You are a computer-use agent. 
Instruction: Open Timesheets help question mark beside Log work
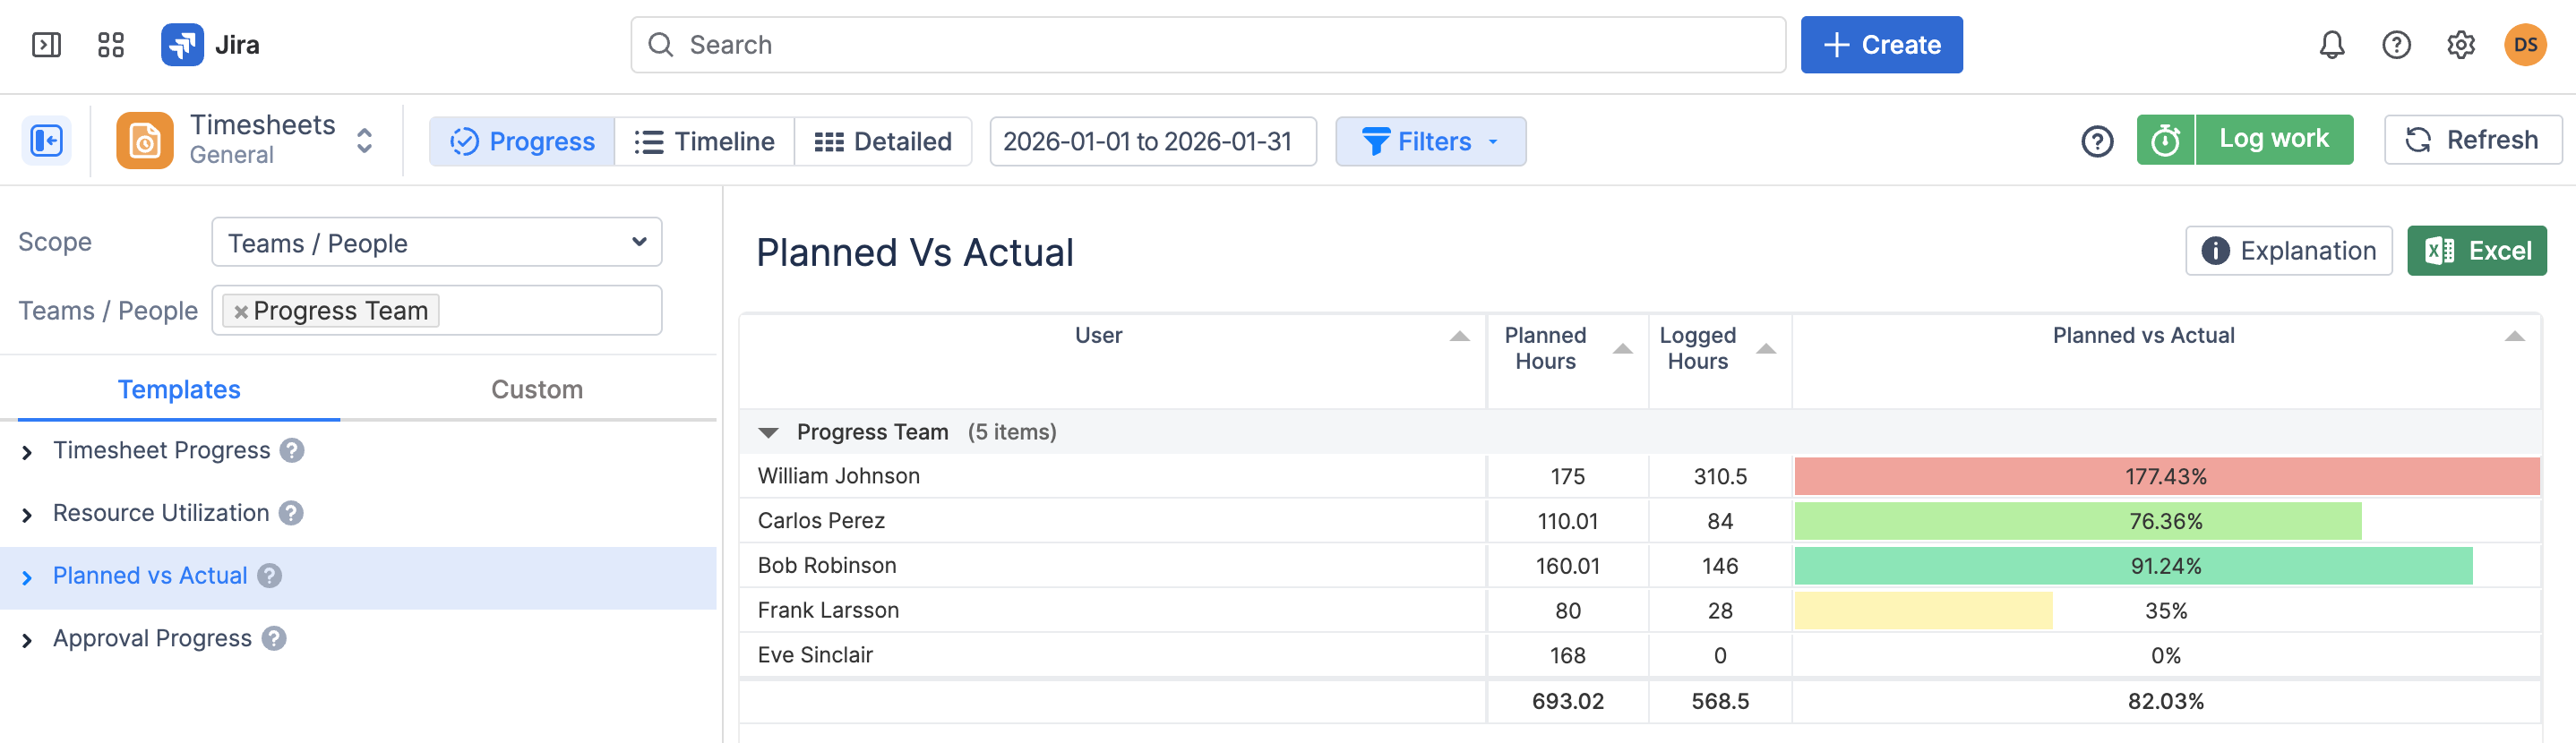(2097, 141)
